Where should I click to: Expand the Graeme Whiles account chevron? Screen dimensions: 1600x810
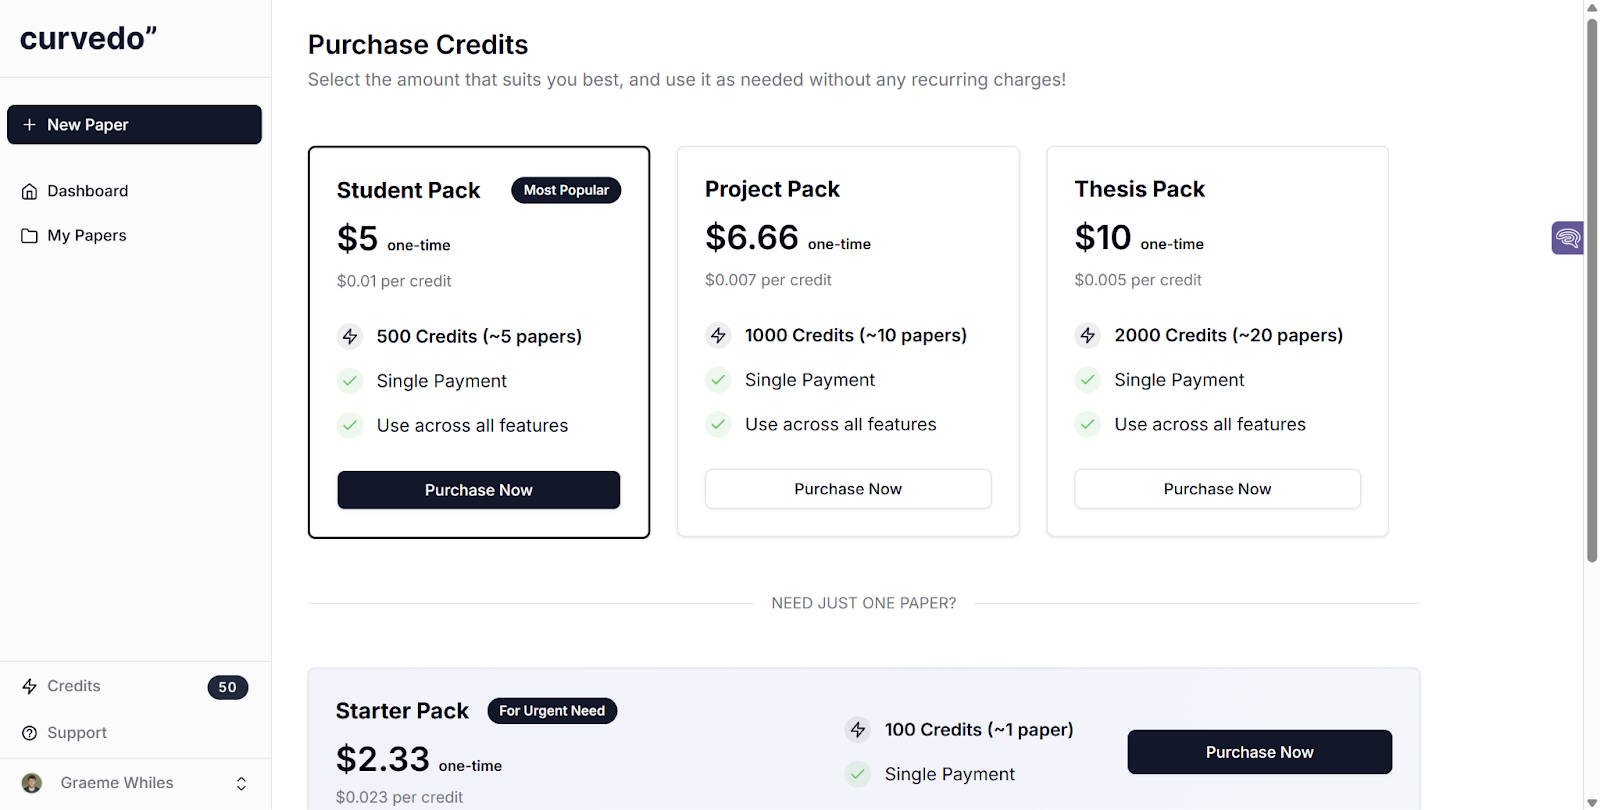click(x=240, y=783)
